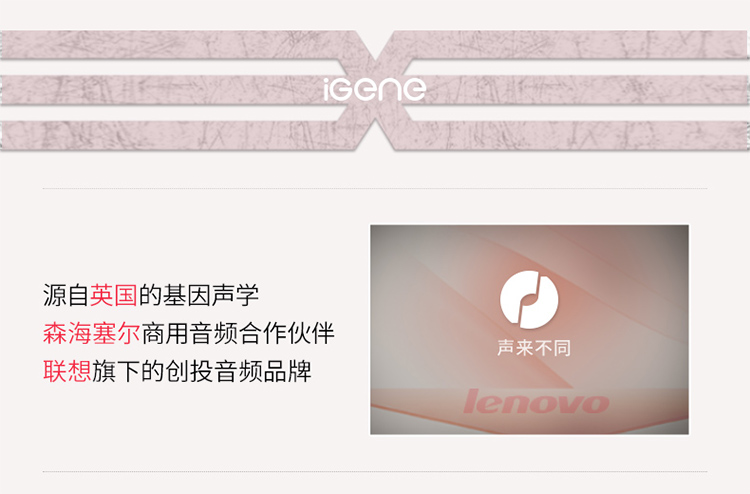
Task: Click the text 商用音频合作伙伴
Action: [x=238, y=333]
